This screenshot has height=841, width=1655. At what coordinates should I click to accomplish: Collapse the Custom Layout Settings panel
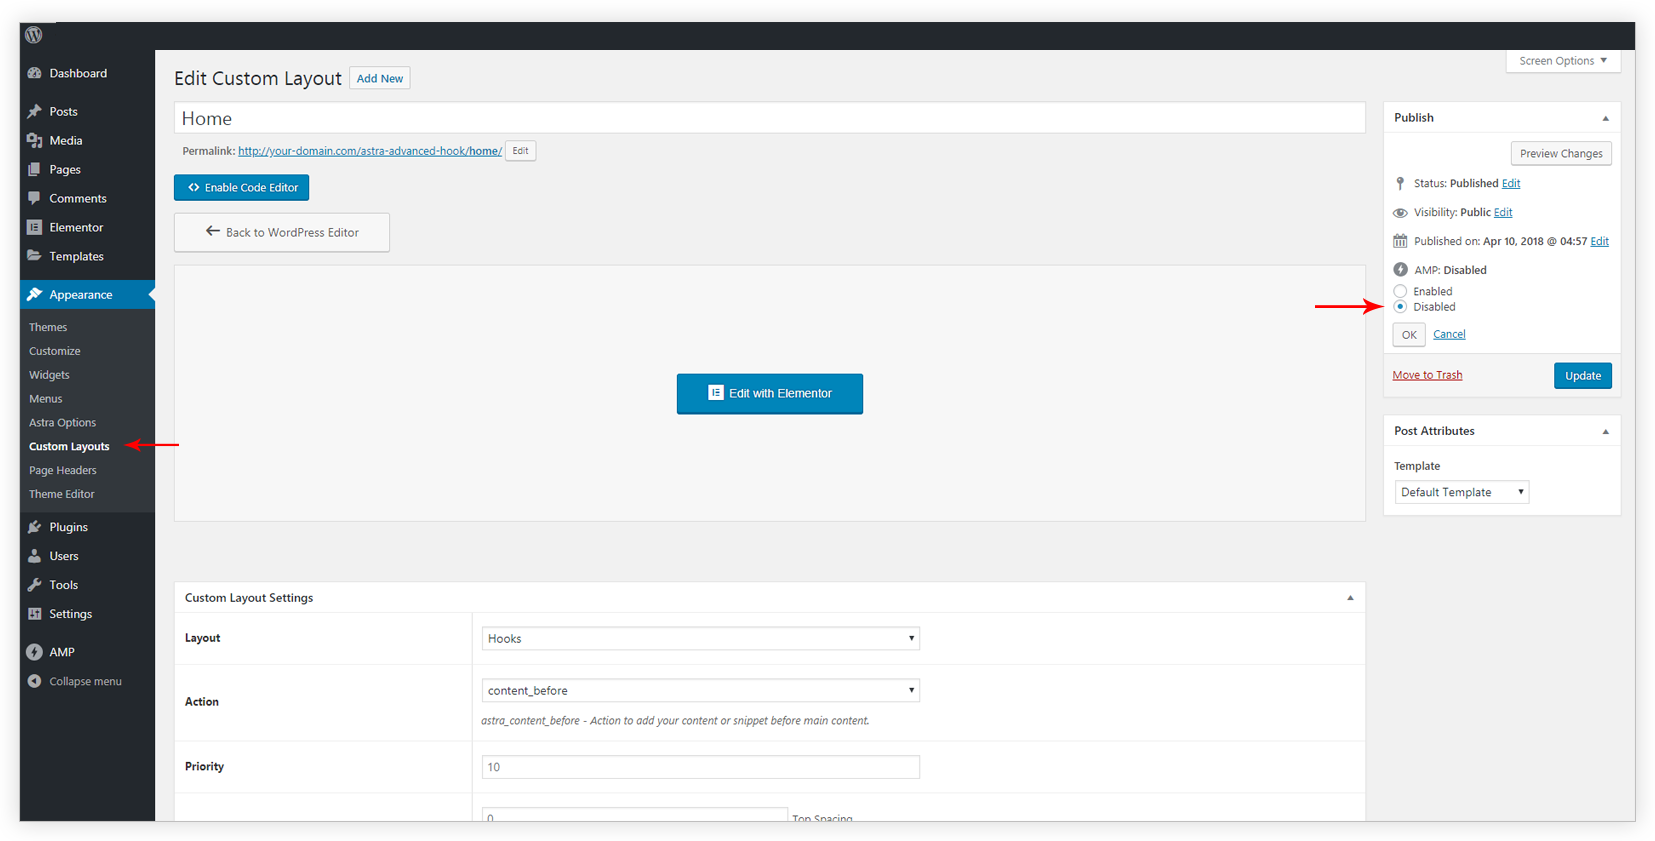[x=1350, y=598]
